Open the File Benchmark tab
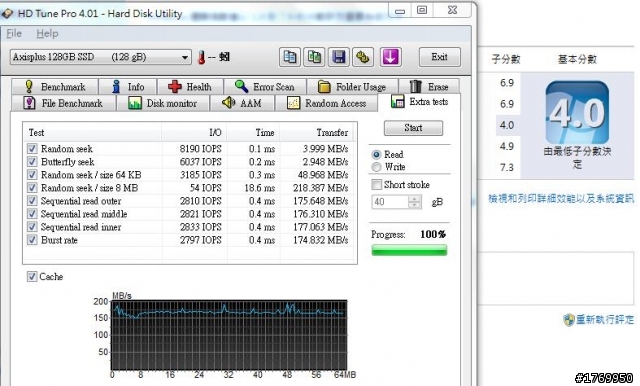The image size is (640, 386). (x=64, y=103)
